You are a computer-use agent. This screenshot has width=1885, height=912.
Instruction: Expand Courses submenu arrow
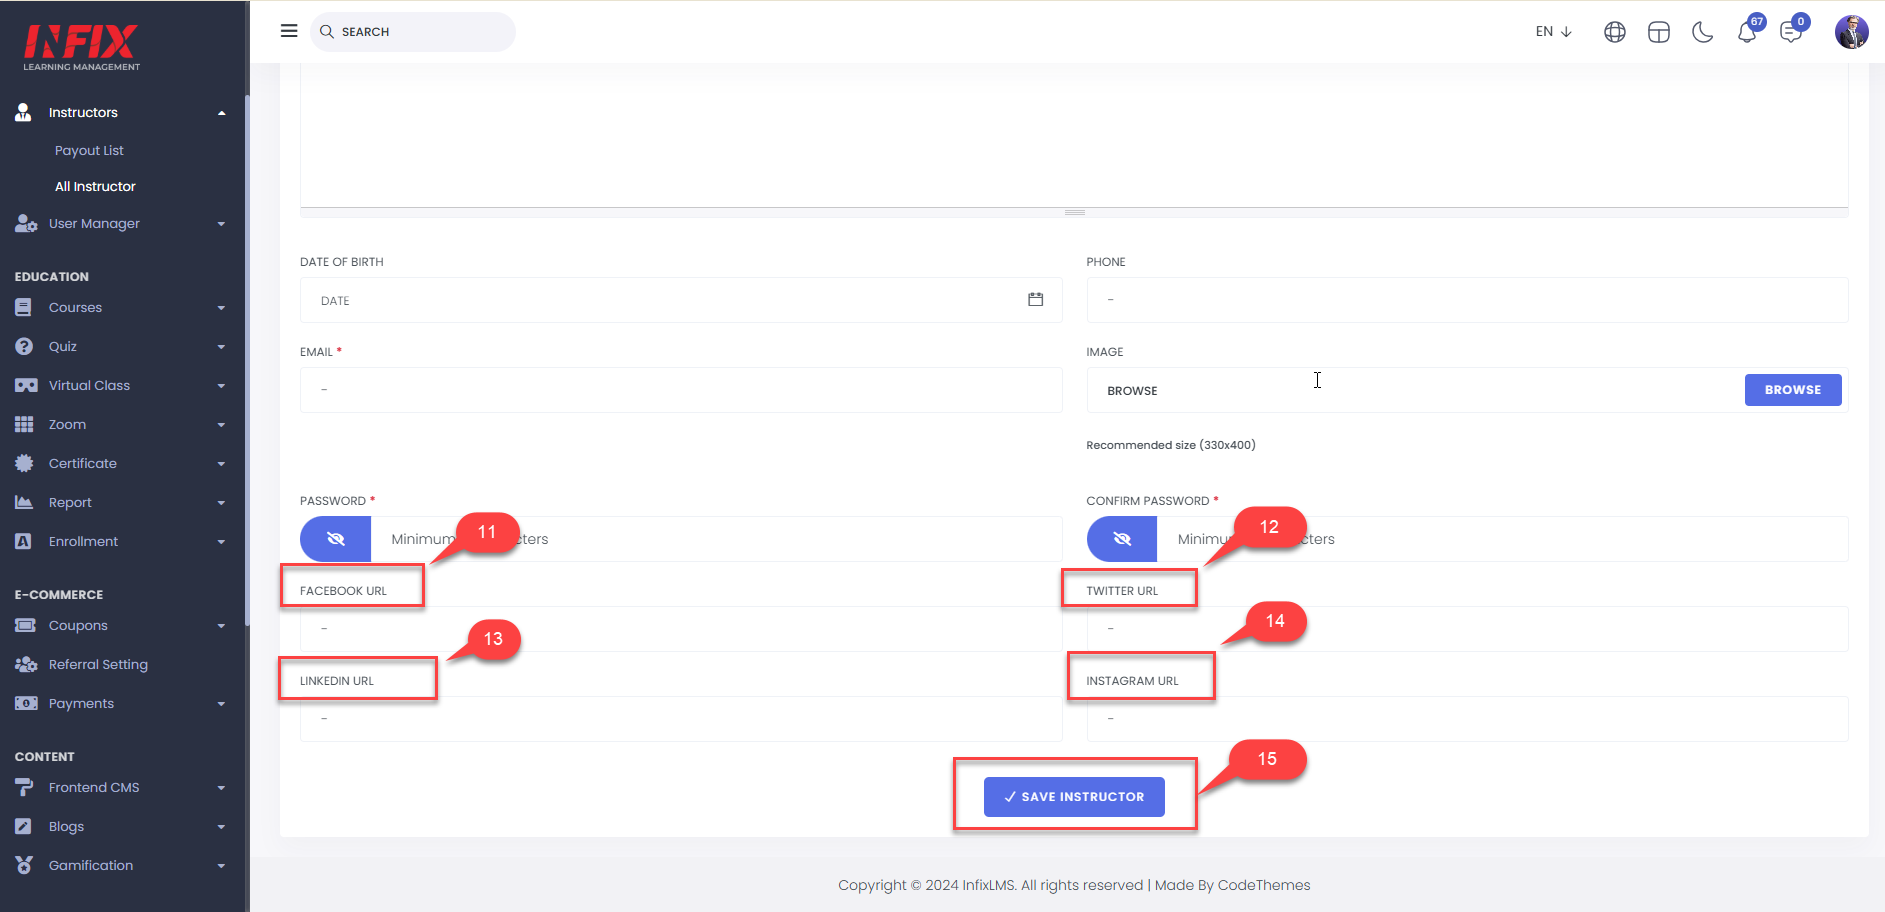pos(222,308)
